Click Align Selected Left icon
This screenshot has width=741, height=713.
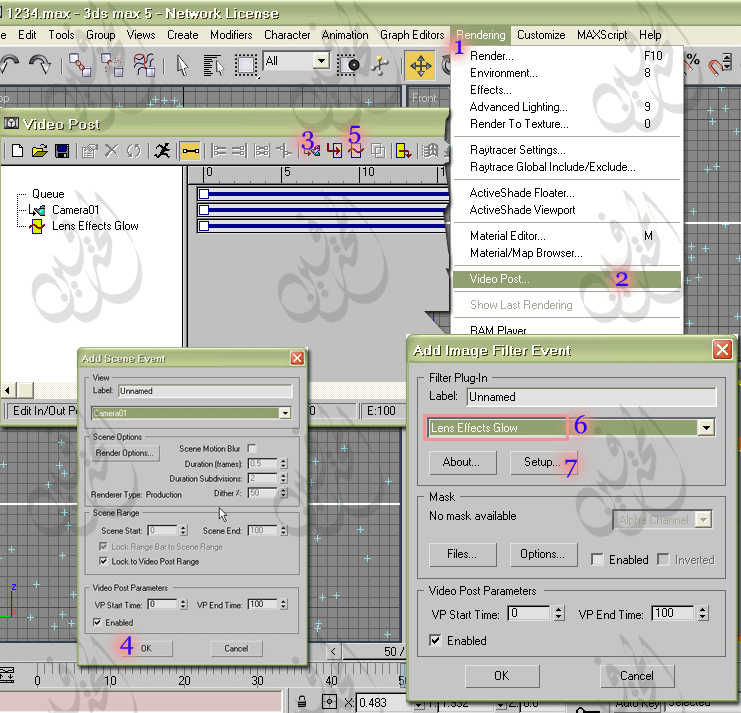219,151
